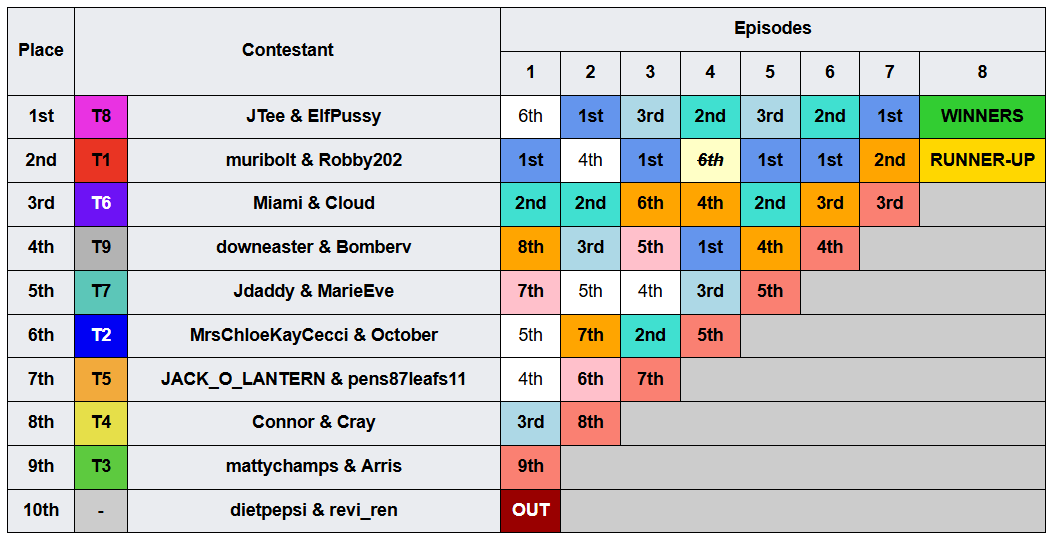
Task: Select the 9th place result for mattychamps
Action: click(530, 466)
